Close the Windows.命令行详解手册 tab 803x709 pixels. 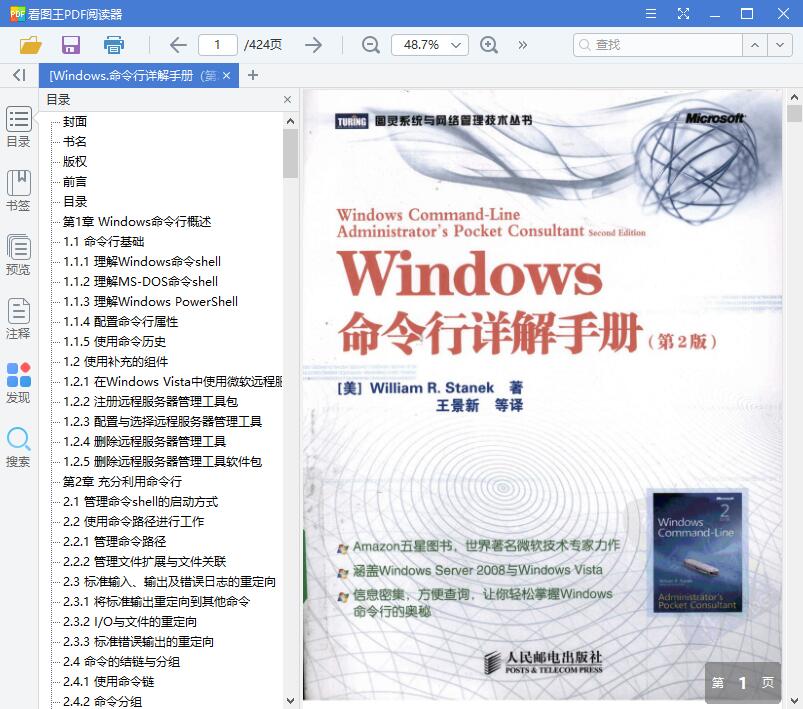click(x=227, y=76)
